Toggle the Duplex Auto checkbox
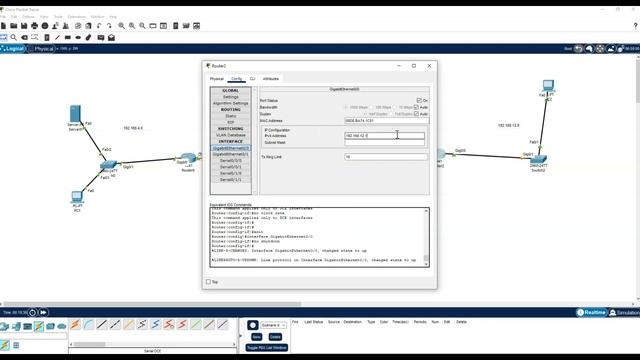 click(416, 114)
